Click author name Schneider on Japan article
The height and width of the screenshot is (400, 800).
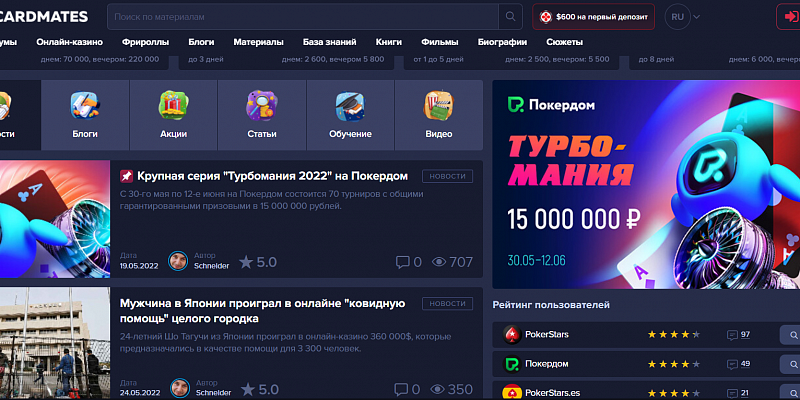tap(213, 393)
